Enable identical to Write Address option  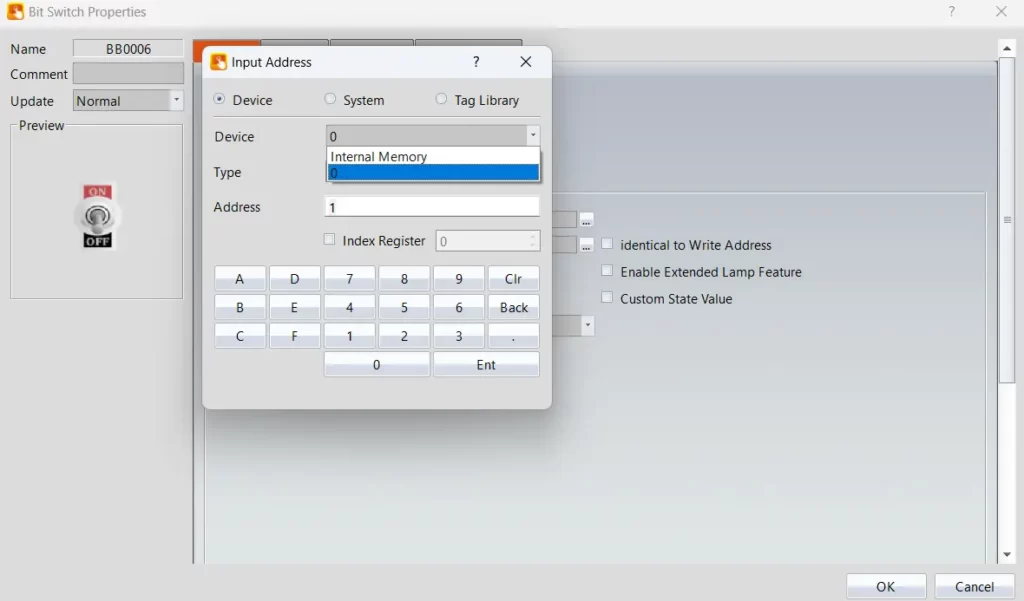point(607,244)
